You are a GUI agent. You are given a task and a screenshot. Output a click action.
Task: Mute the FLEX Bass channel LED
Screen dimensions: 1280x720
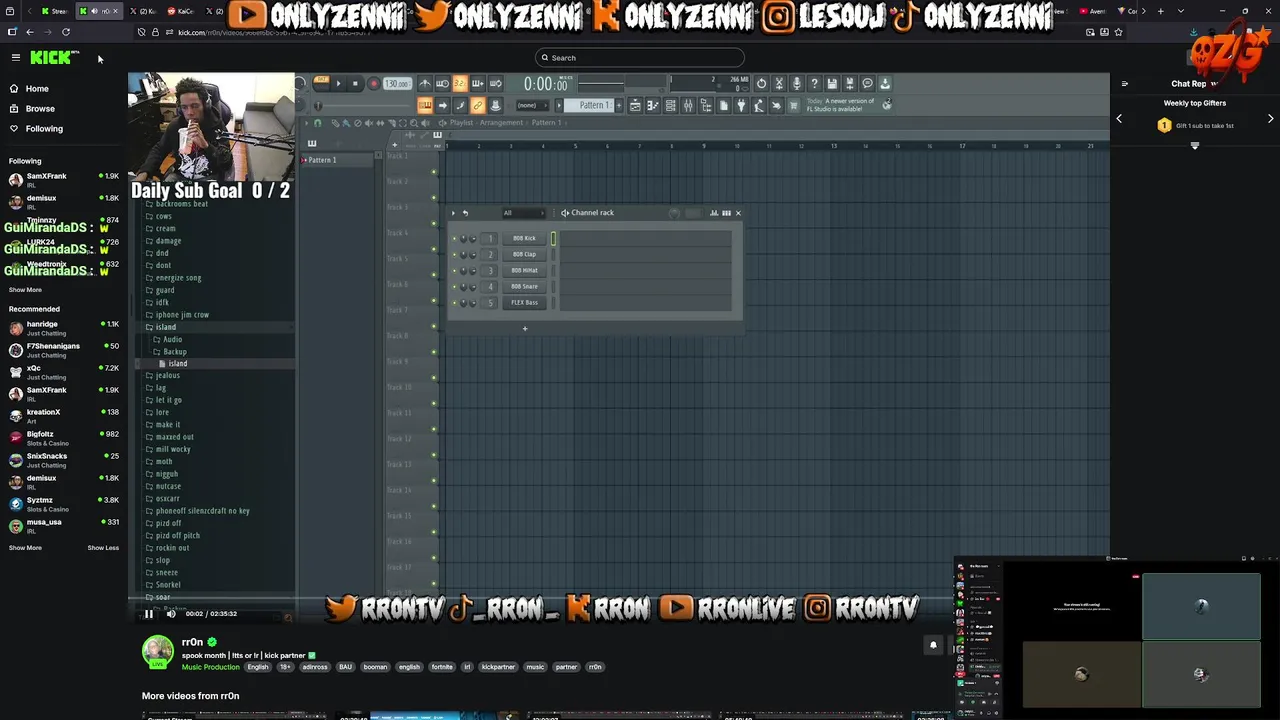coord(454,302)
